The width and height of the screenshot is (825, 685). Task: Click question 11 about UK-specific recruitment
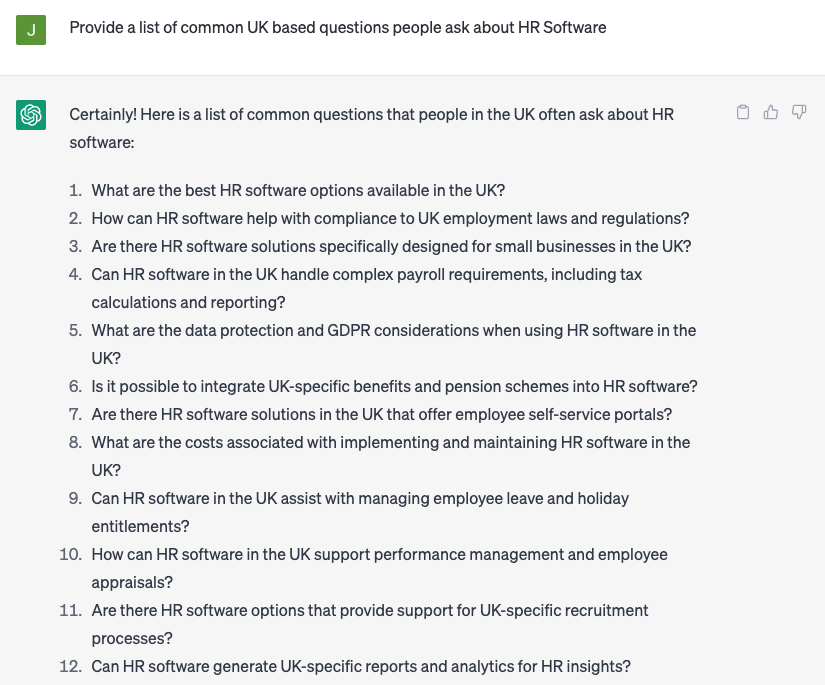point(370,624)
